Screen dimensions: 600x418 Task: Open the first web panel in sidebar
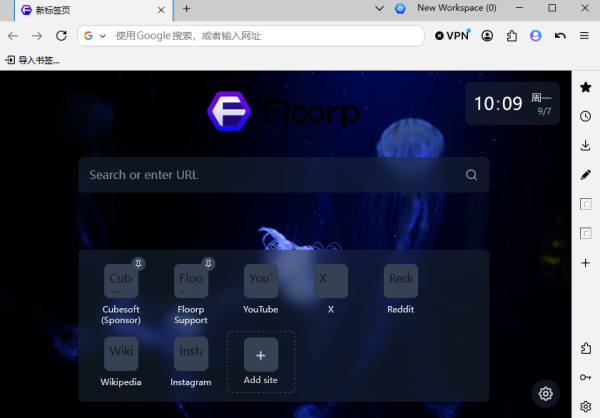pos(585,204)
